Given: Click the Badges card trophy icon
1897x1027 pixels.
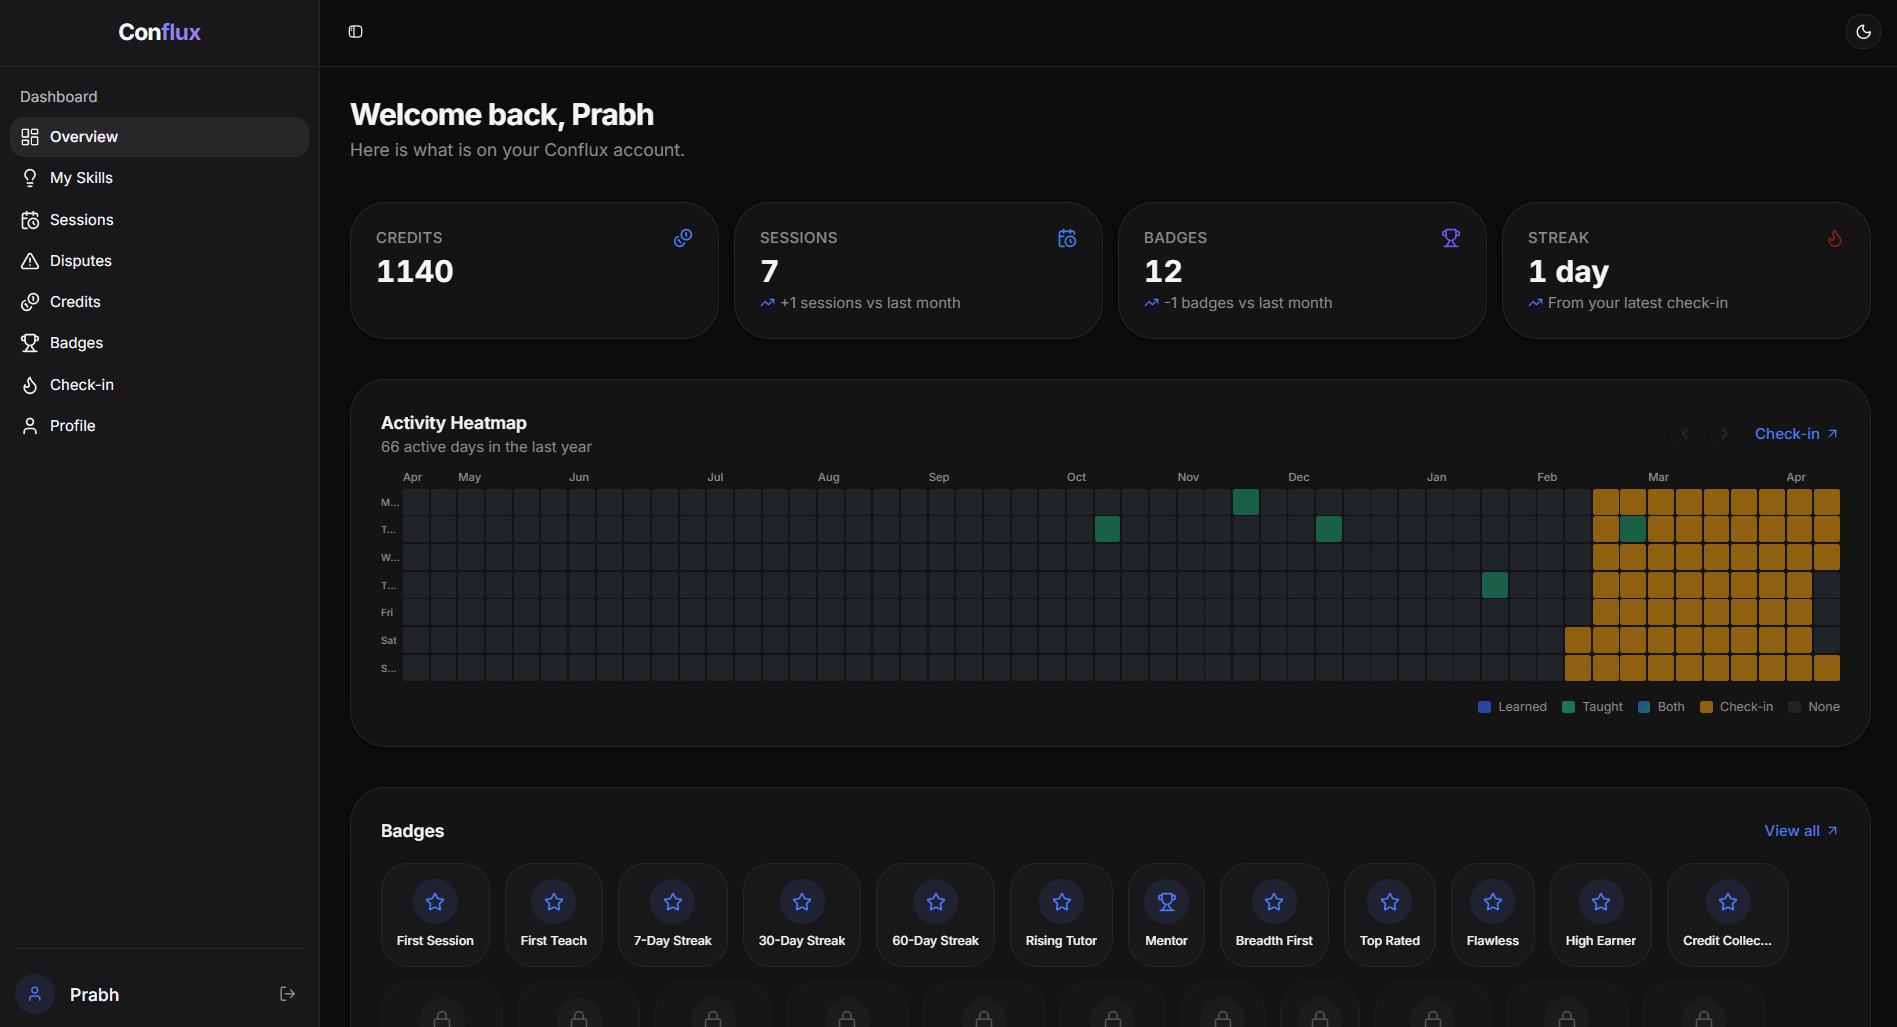Looking at the screenshot, I should [x=1451, y=238].
